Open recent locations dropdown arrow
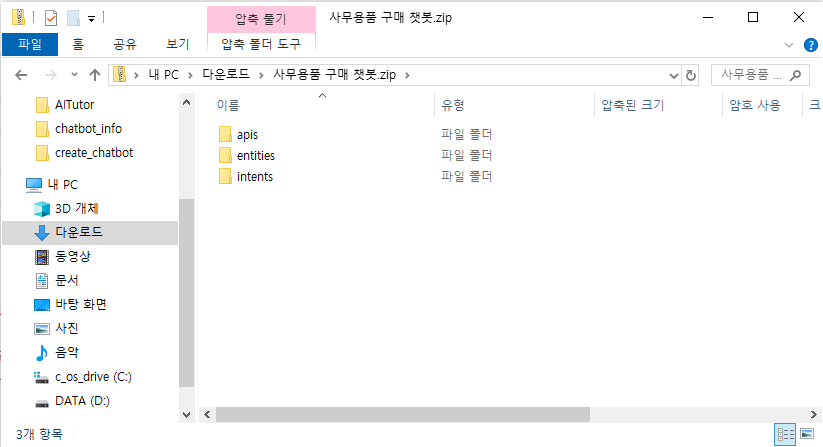This screenshot has height=447, width=823. 73,75
